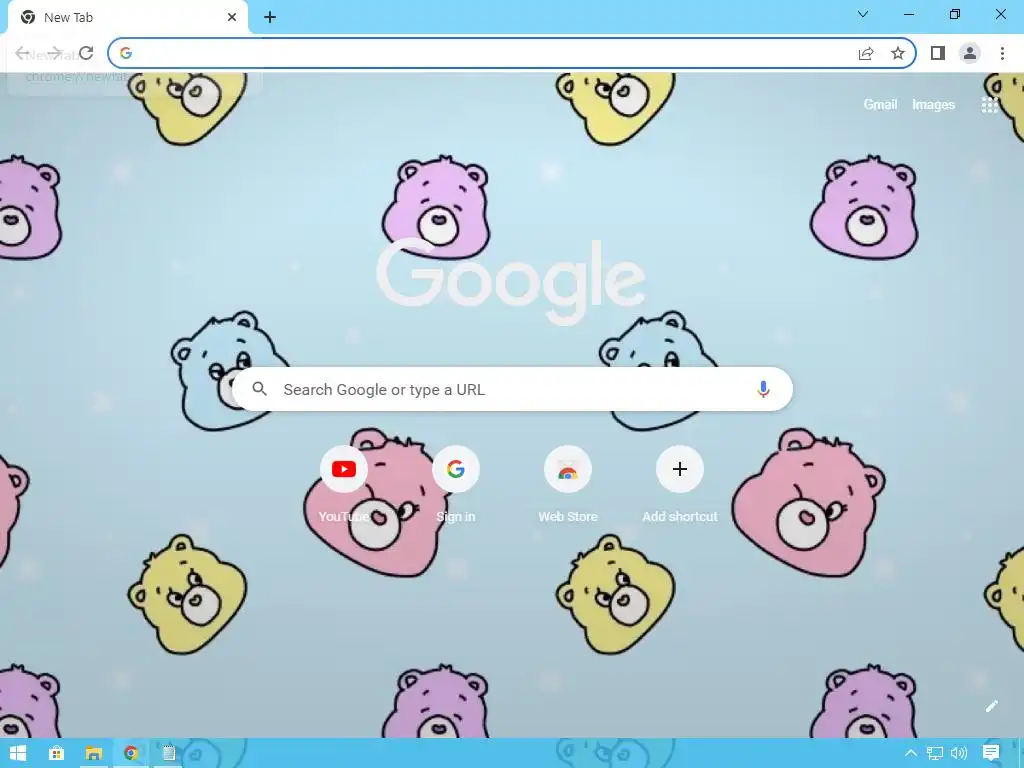Open File Explorer from the taskbar
The image size is (1024, 768).
click(93, 753)
